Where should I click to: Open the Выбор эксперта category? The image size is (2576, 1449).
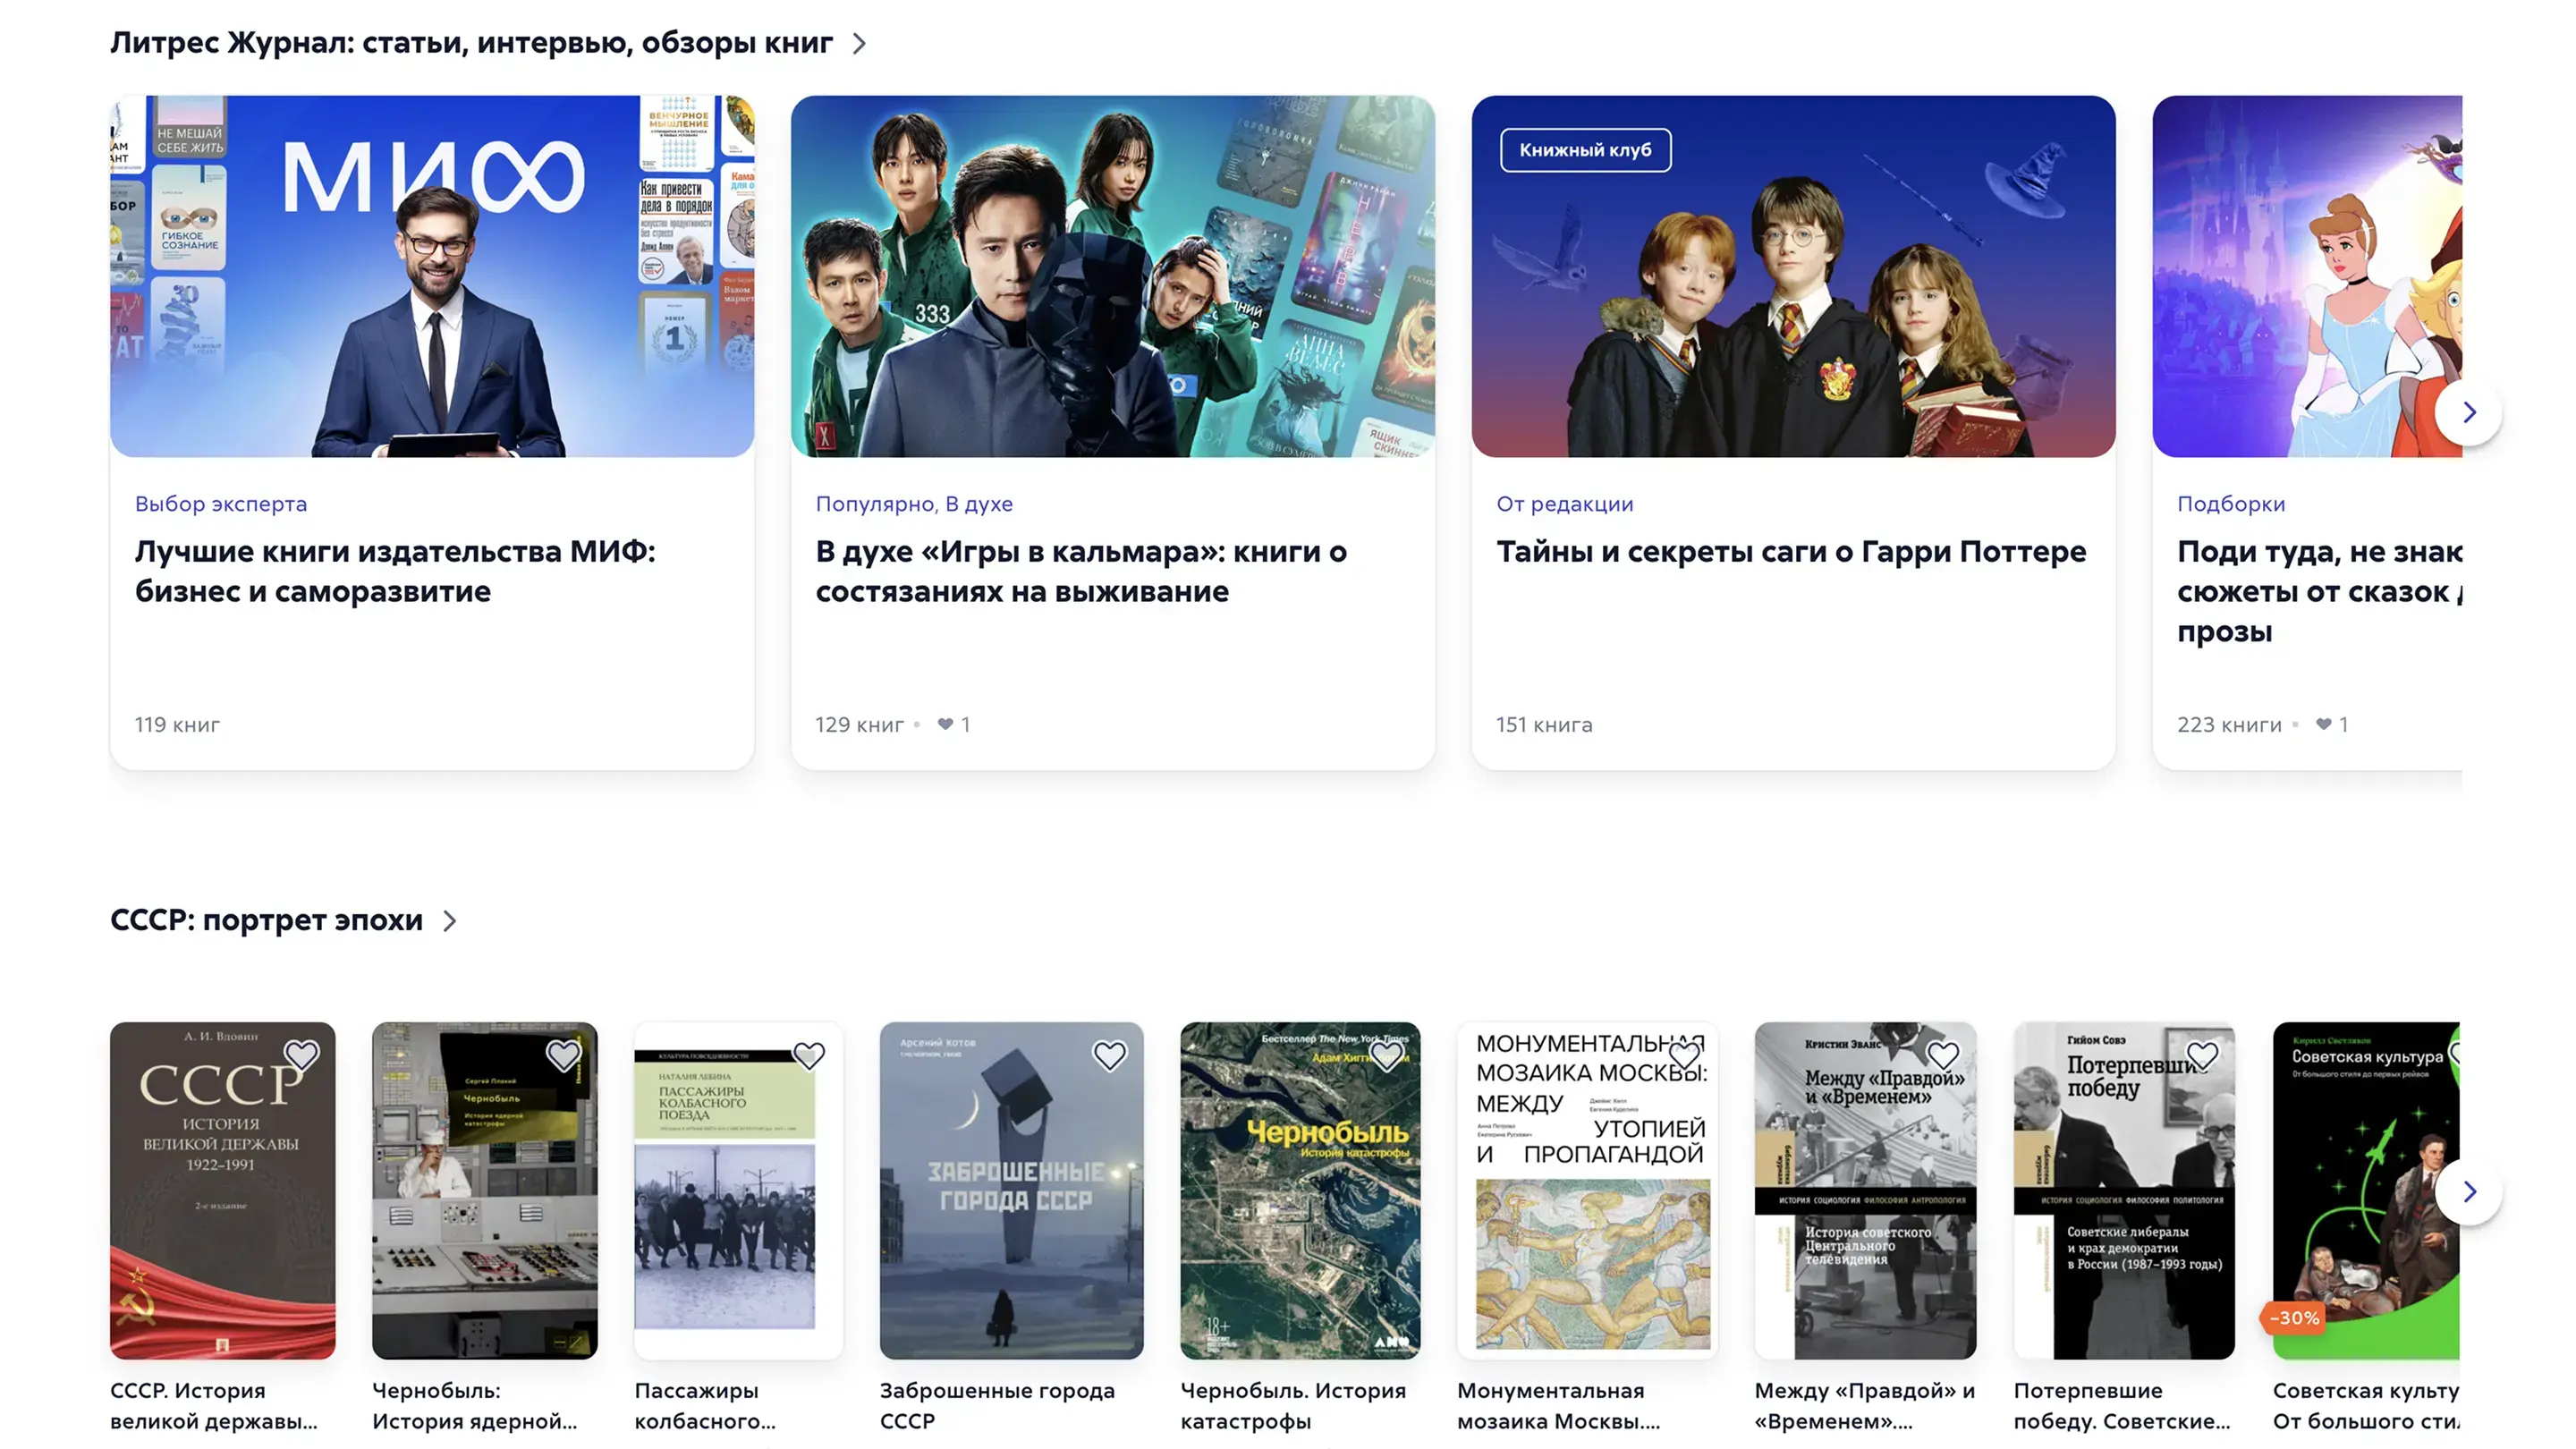221,504
